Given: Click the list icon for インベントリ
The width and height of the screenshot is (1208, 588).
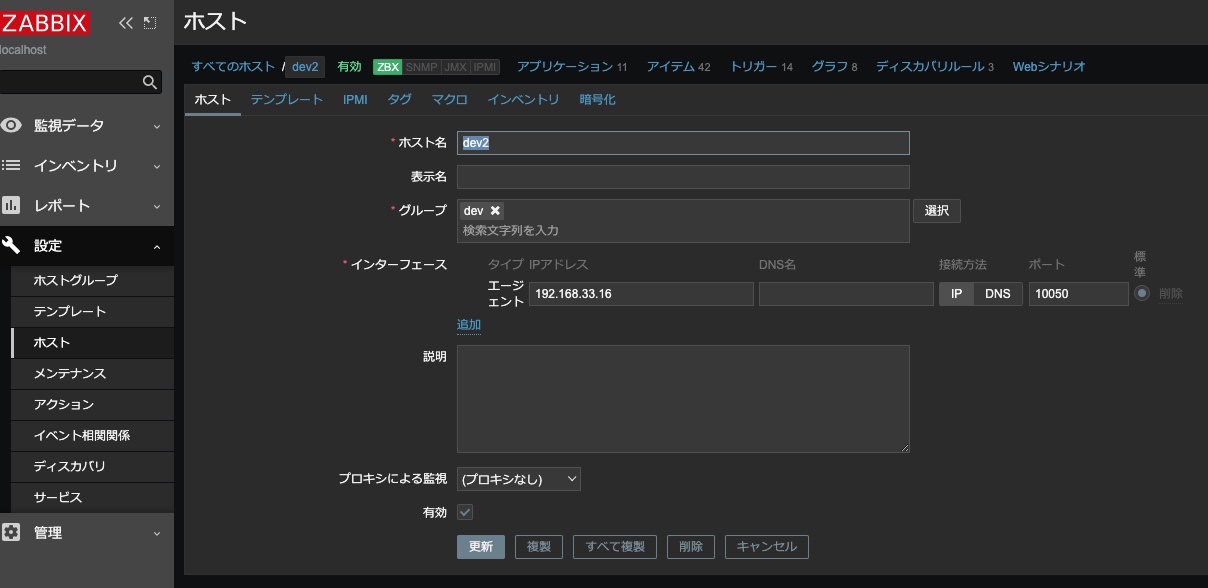Looking at the screenshot, I should [x=11, y=165].
